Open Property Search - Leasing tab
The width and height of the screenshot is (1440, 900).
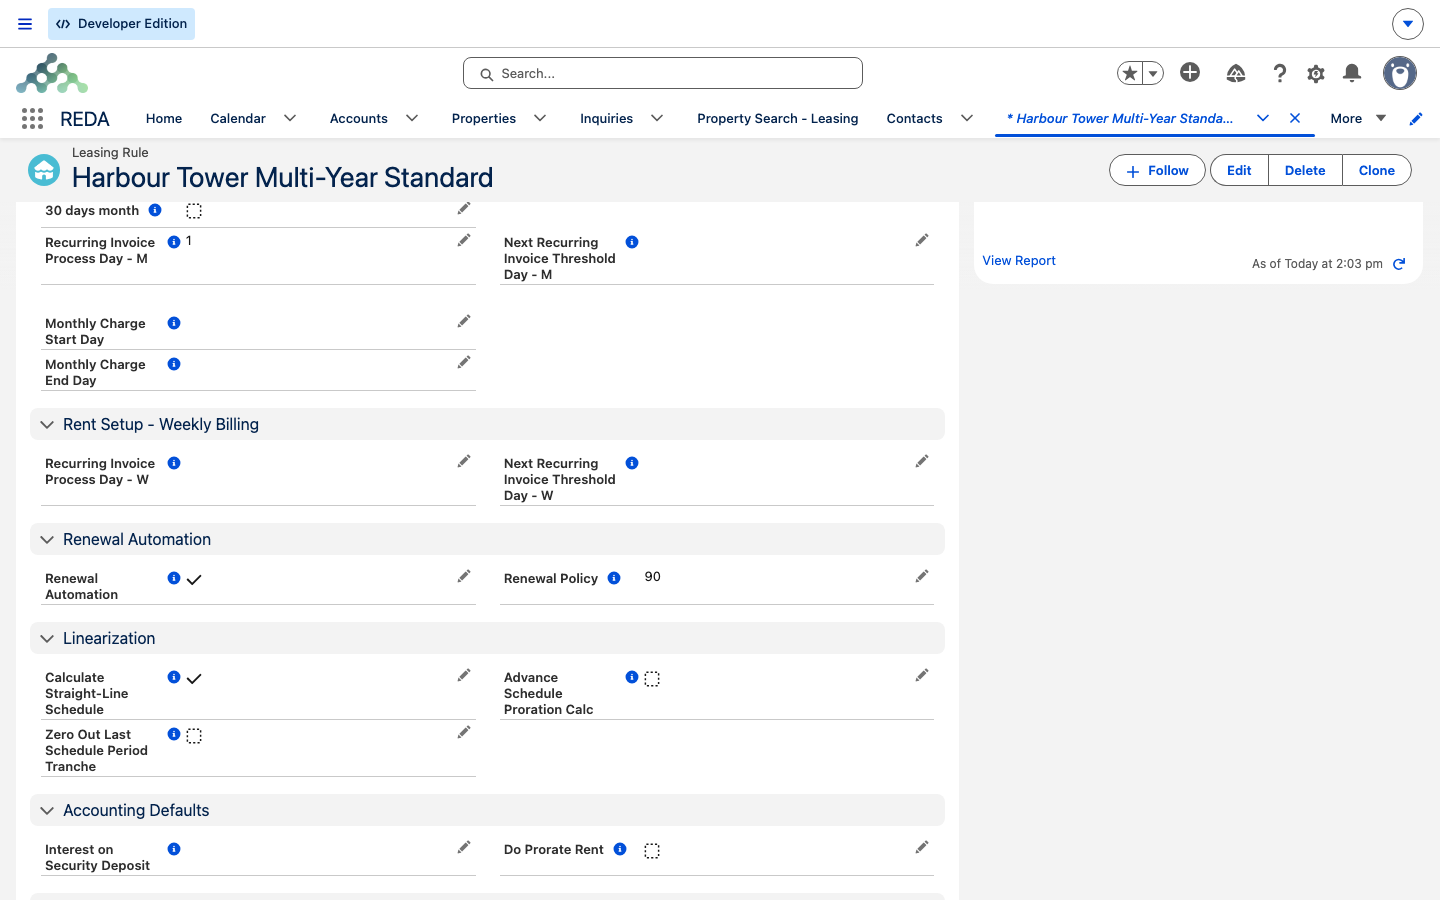[778, 118]
